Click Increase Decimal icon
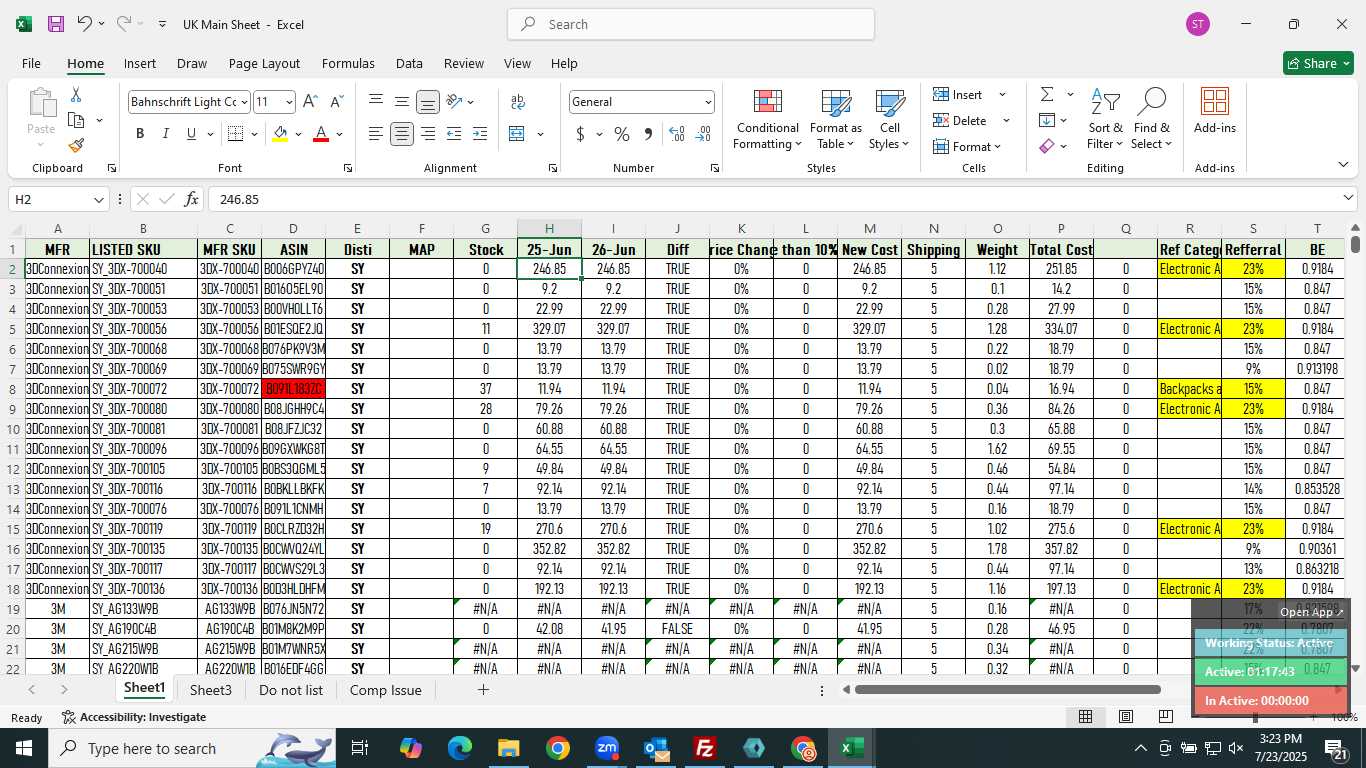Viewport: 1366px width, 768px height. (x=677, y=134)
